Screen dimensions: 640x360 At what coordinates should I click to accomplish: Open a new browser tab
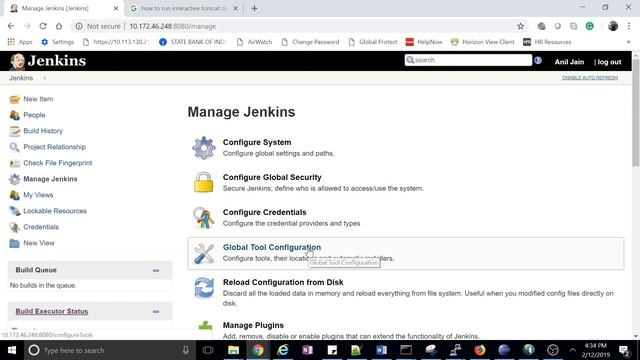point(255,8)
